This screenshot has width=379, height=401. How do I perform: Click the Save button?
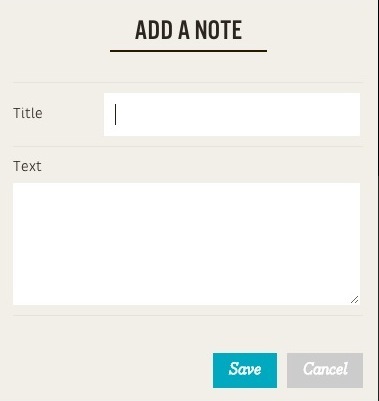(x=245, y=370)
